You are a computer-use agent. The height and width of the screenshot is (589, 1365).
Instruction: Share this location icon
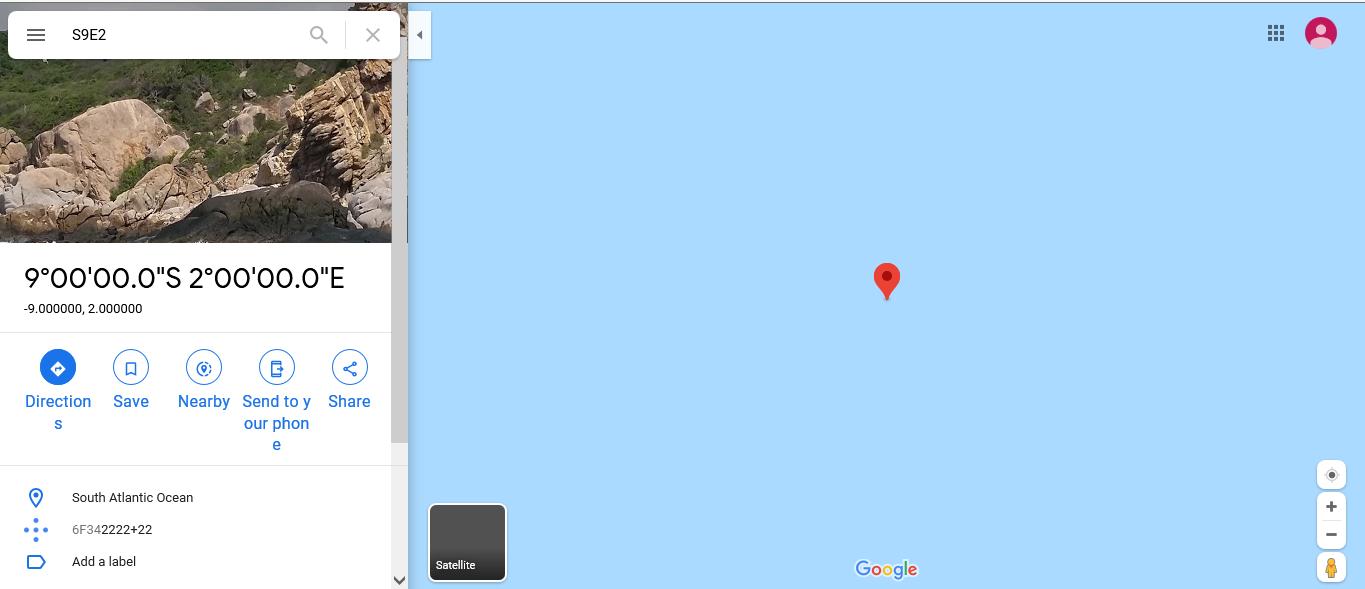(350, 368)
